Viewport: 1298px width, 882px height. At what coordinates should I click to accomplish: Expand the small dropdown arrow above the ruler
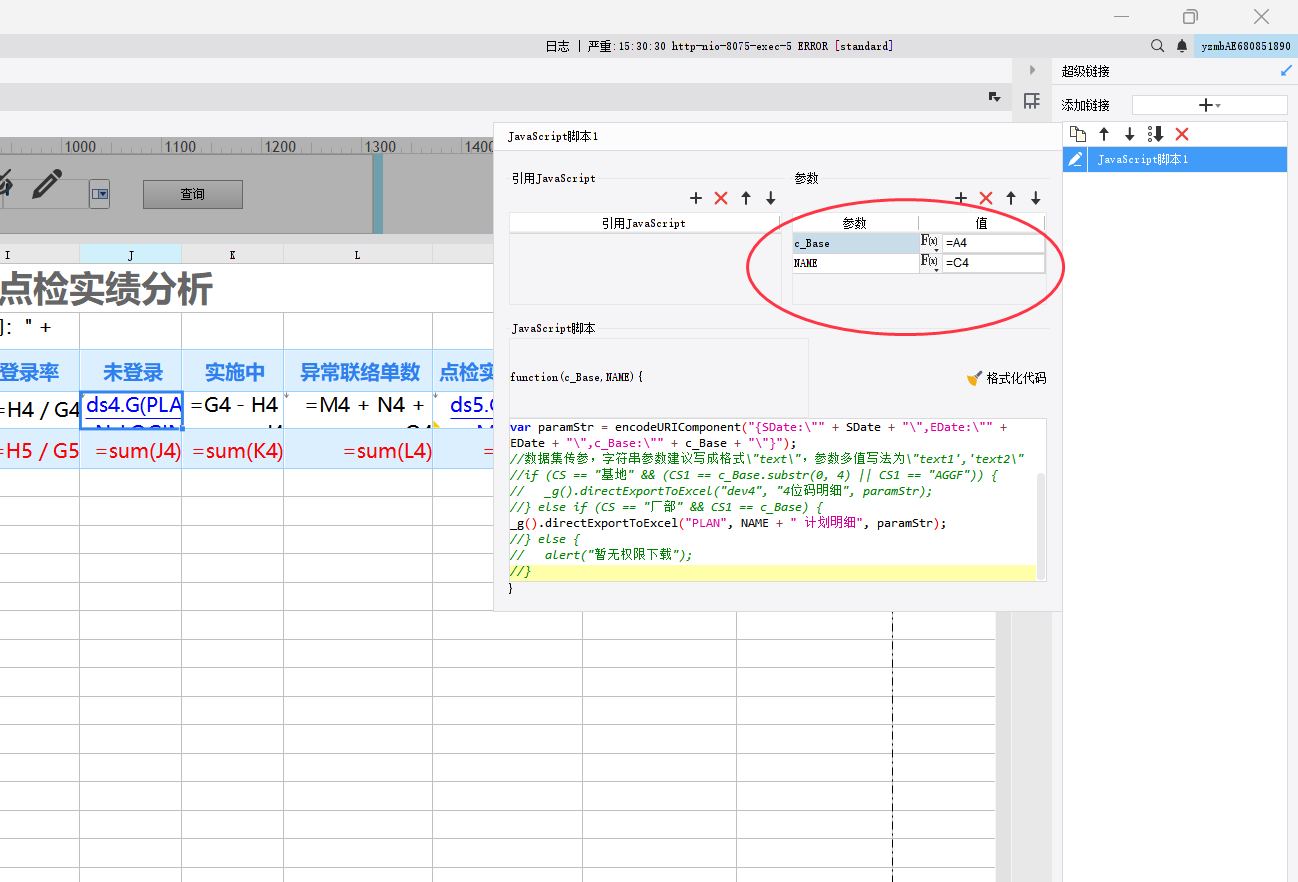tap(994, 97)
